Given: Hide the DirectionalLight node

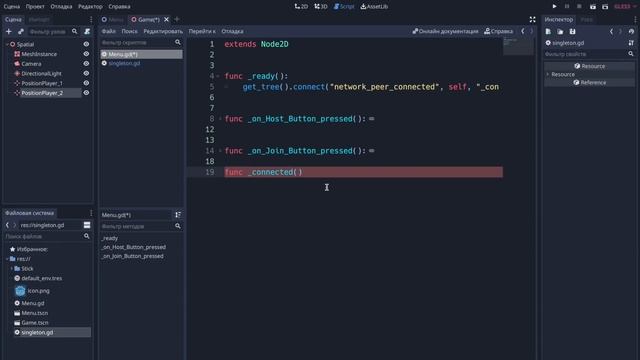Looking at the screenshot, I should (86, 73).
